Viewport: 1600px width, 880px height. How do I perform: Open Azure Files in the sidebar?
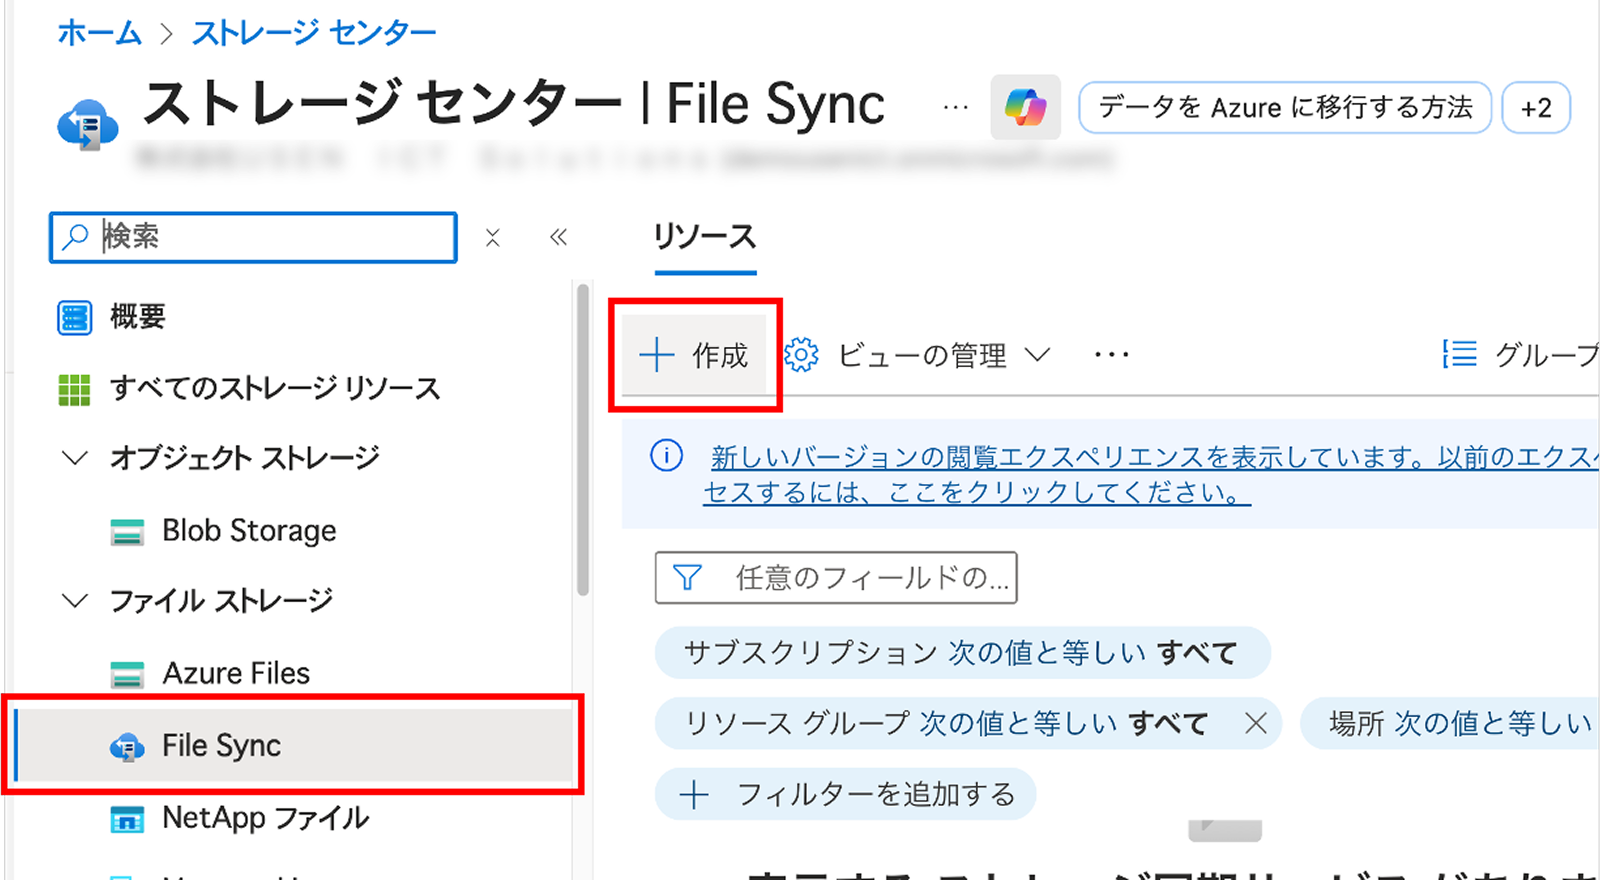[236, 673]
